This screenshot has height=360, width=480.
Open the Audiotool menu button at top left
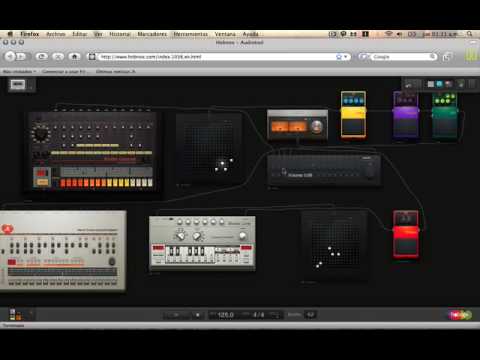pos(18,85)
